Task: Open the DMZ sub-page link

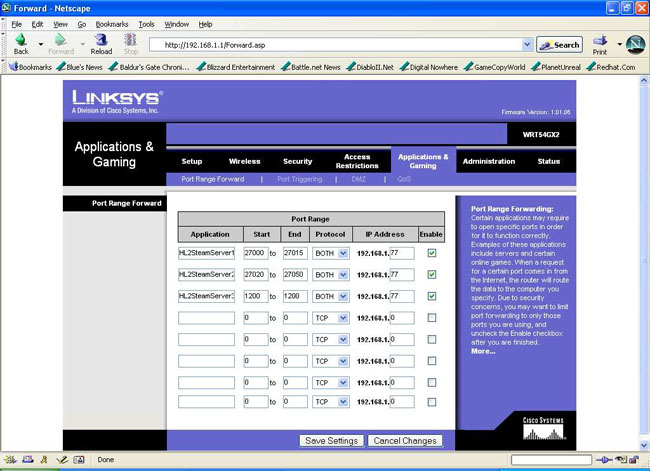Action: tap(359, 179)
